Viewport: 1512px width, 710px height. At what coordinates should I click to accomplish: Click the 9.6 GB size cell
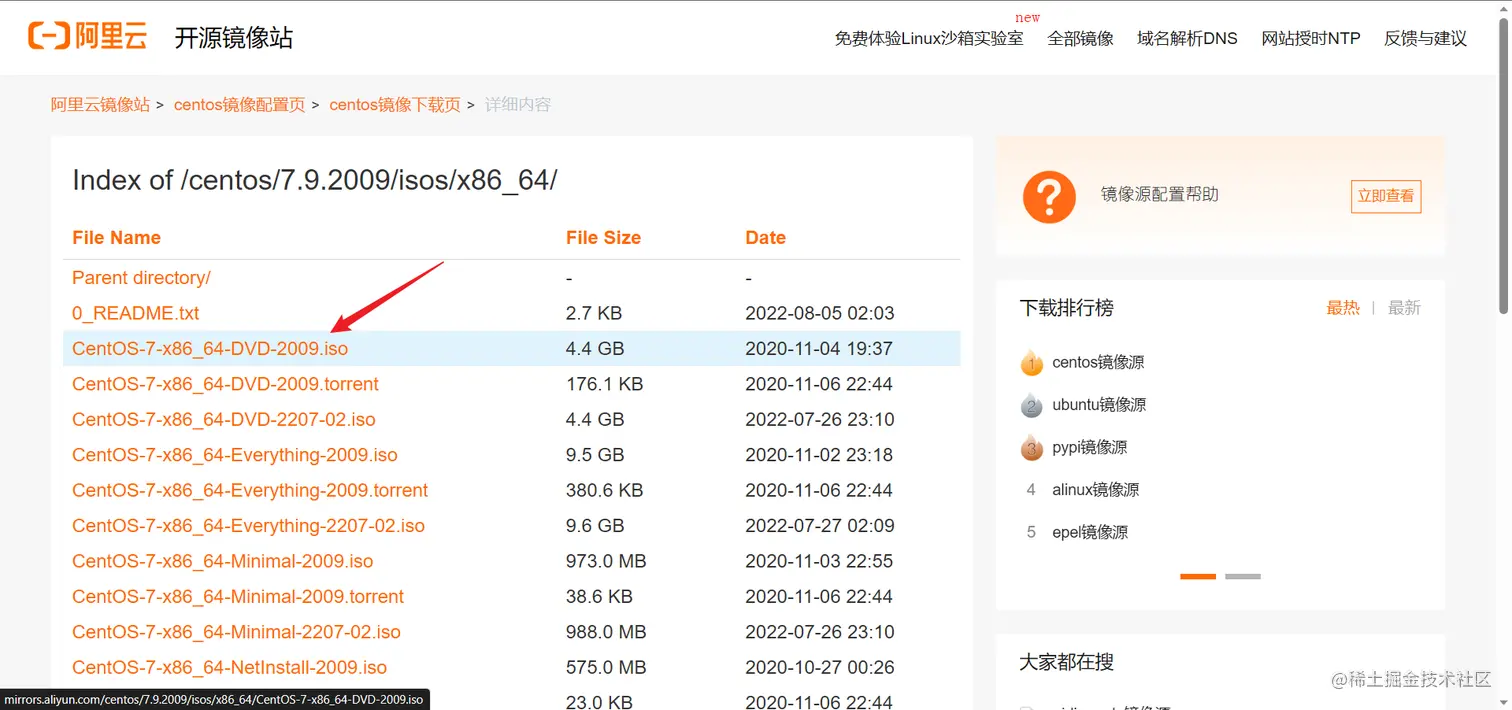[x=595, y=526]
